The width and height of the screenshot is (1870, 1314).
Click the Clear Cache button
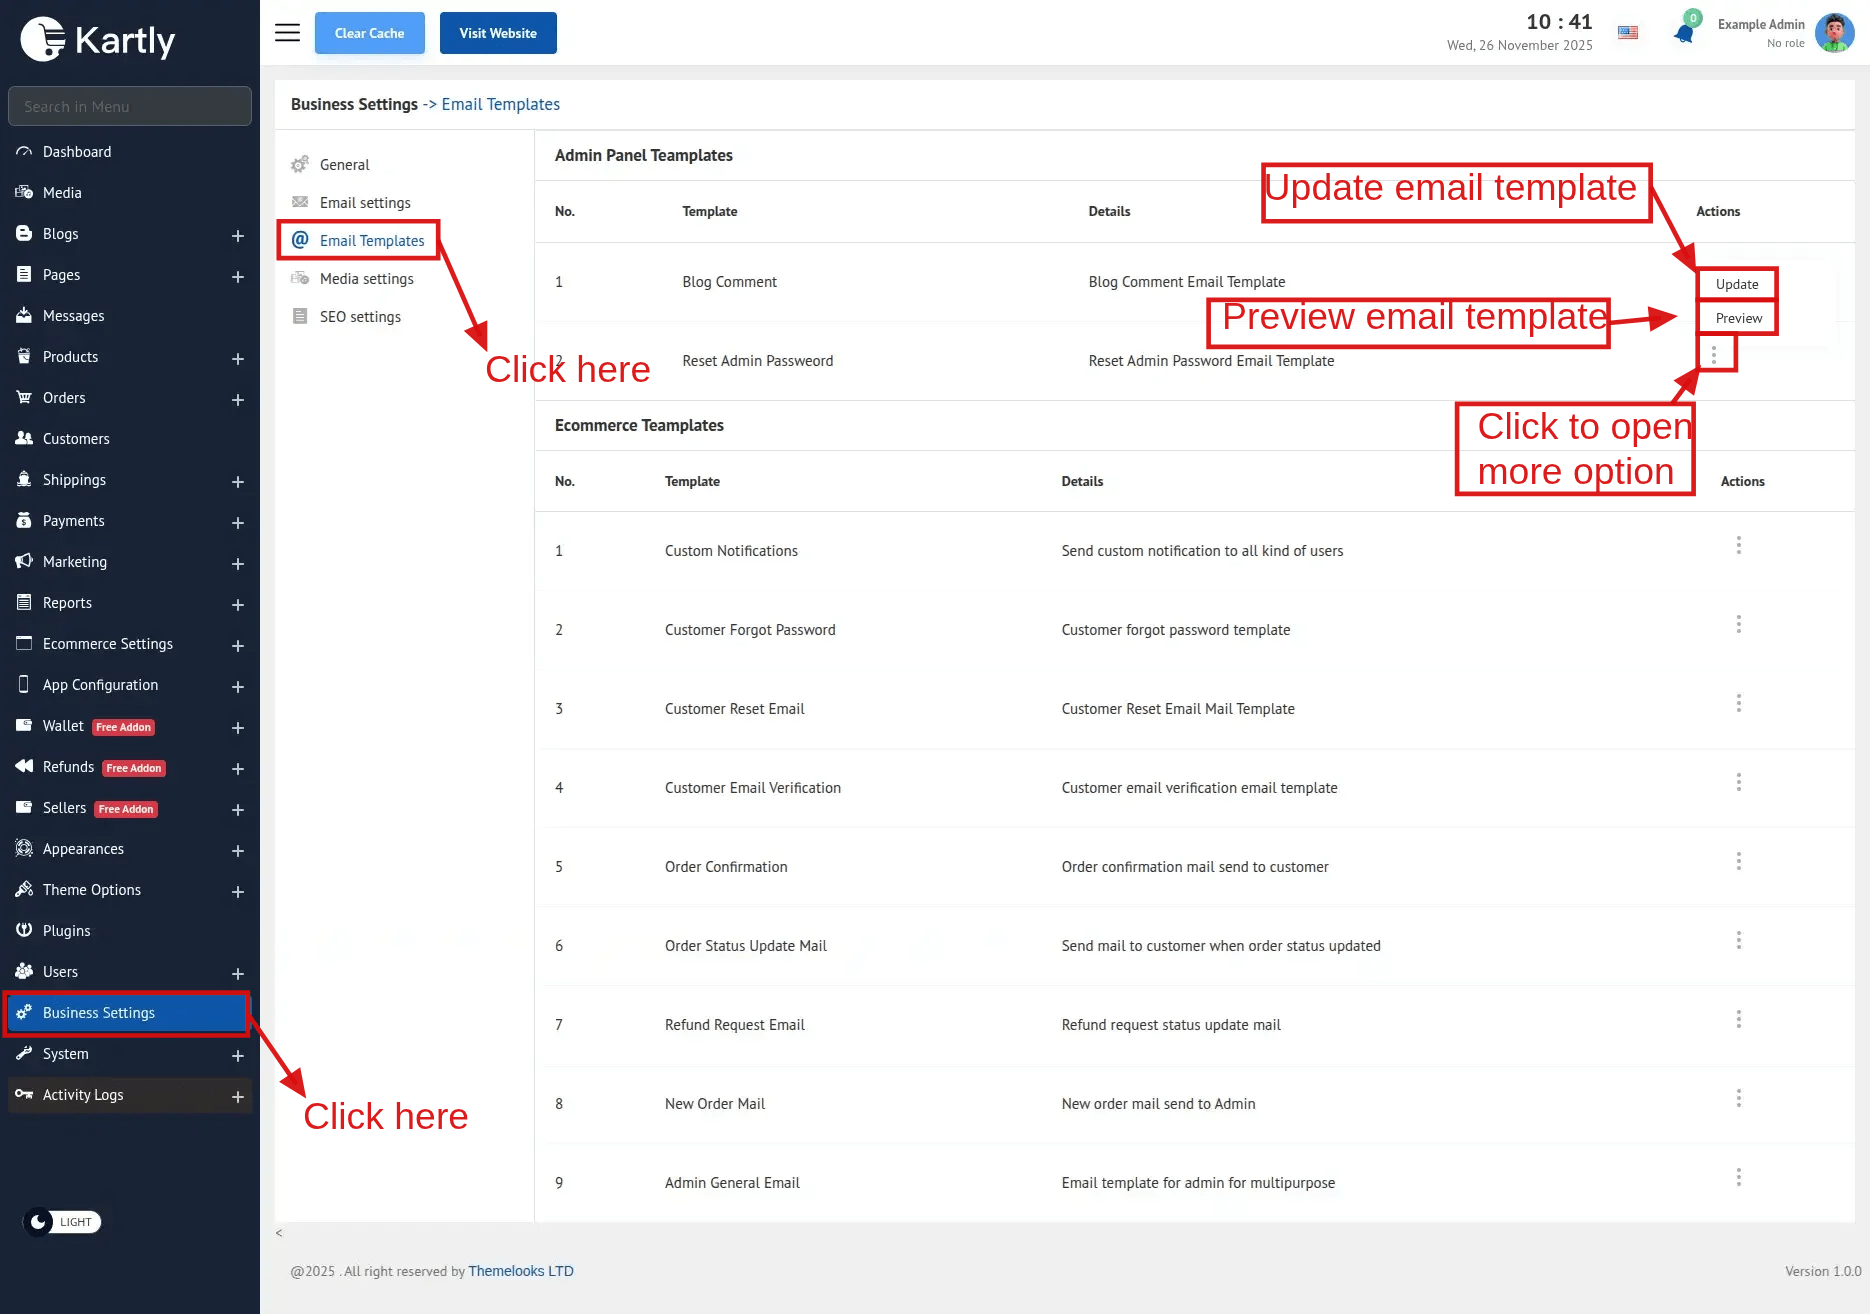tap(369, 33)
